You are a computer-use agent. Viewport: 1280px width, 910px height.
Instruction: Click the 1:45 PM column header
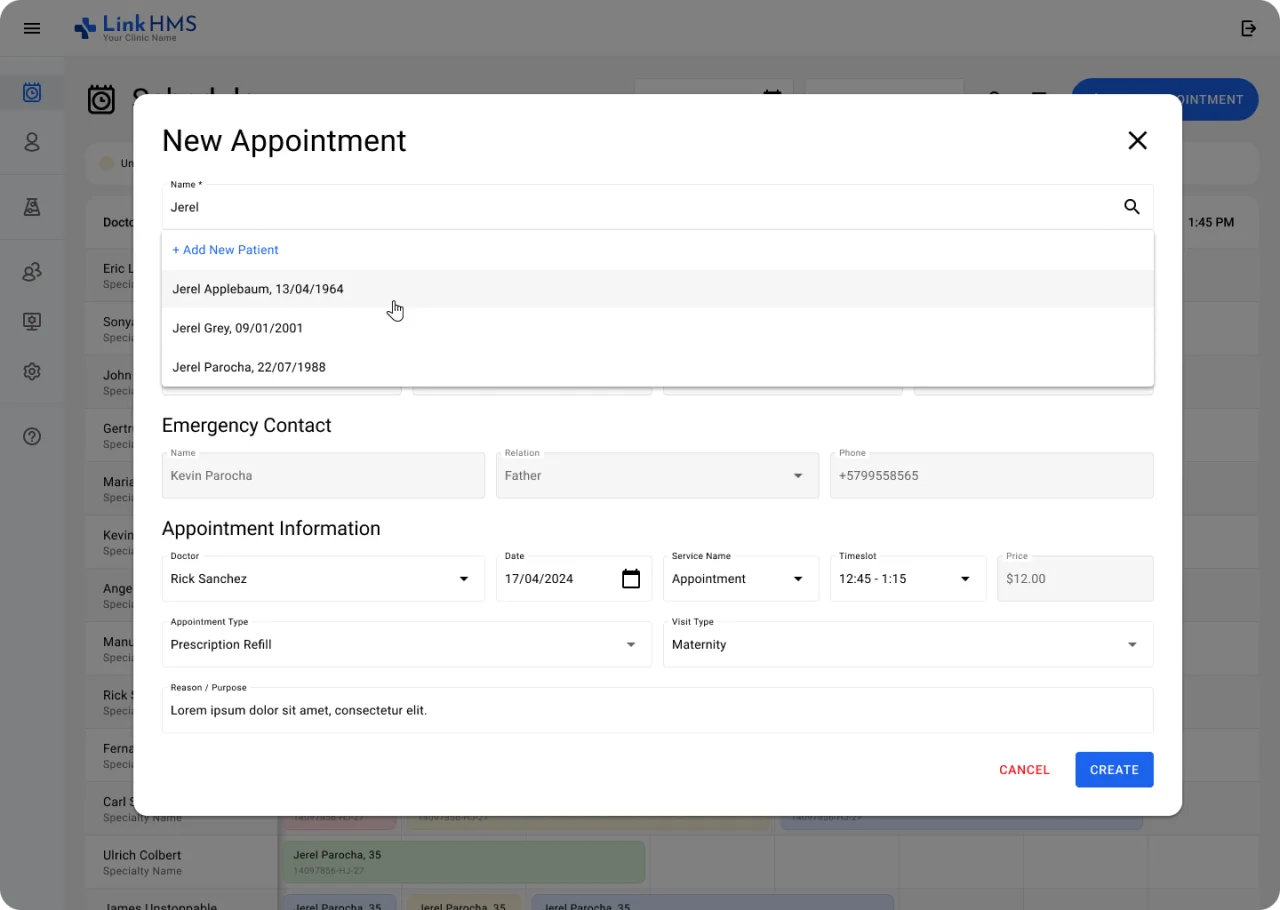pos(1211,222)
